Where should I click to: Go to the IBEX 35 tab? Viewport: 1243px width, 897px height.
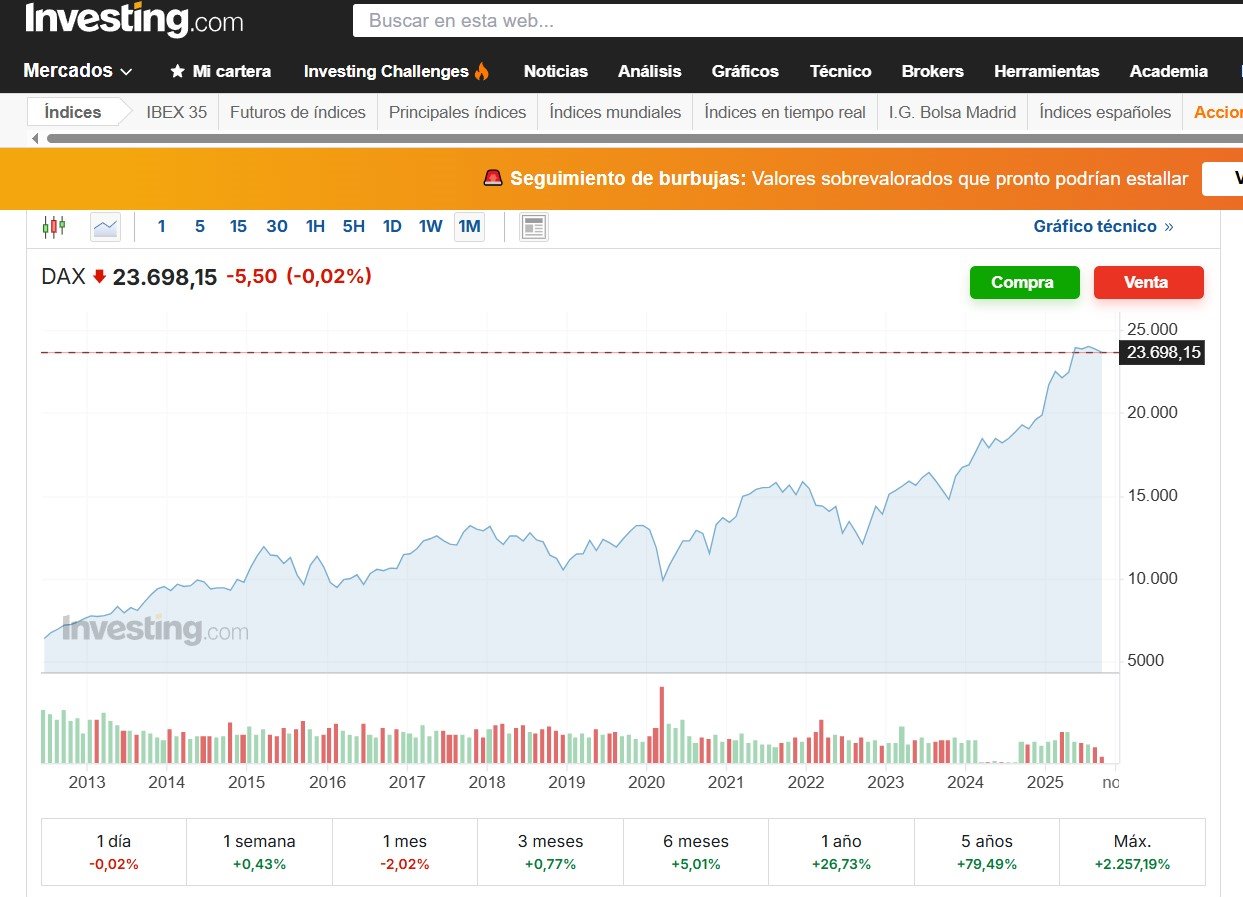pyautogui.click(x=176, y=112)
